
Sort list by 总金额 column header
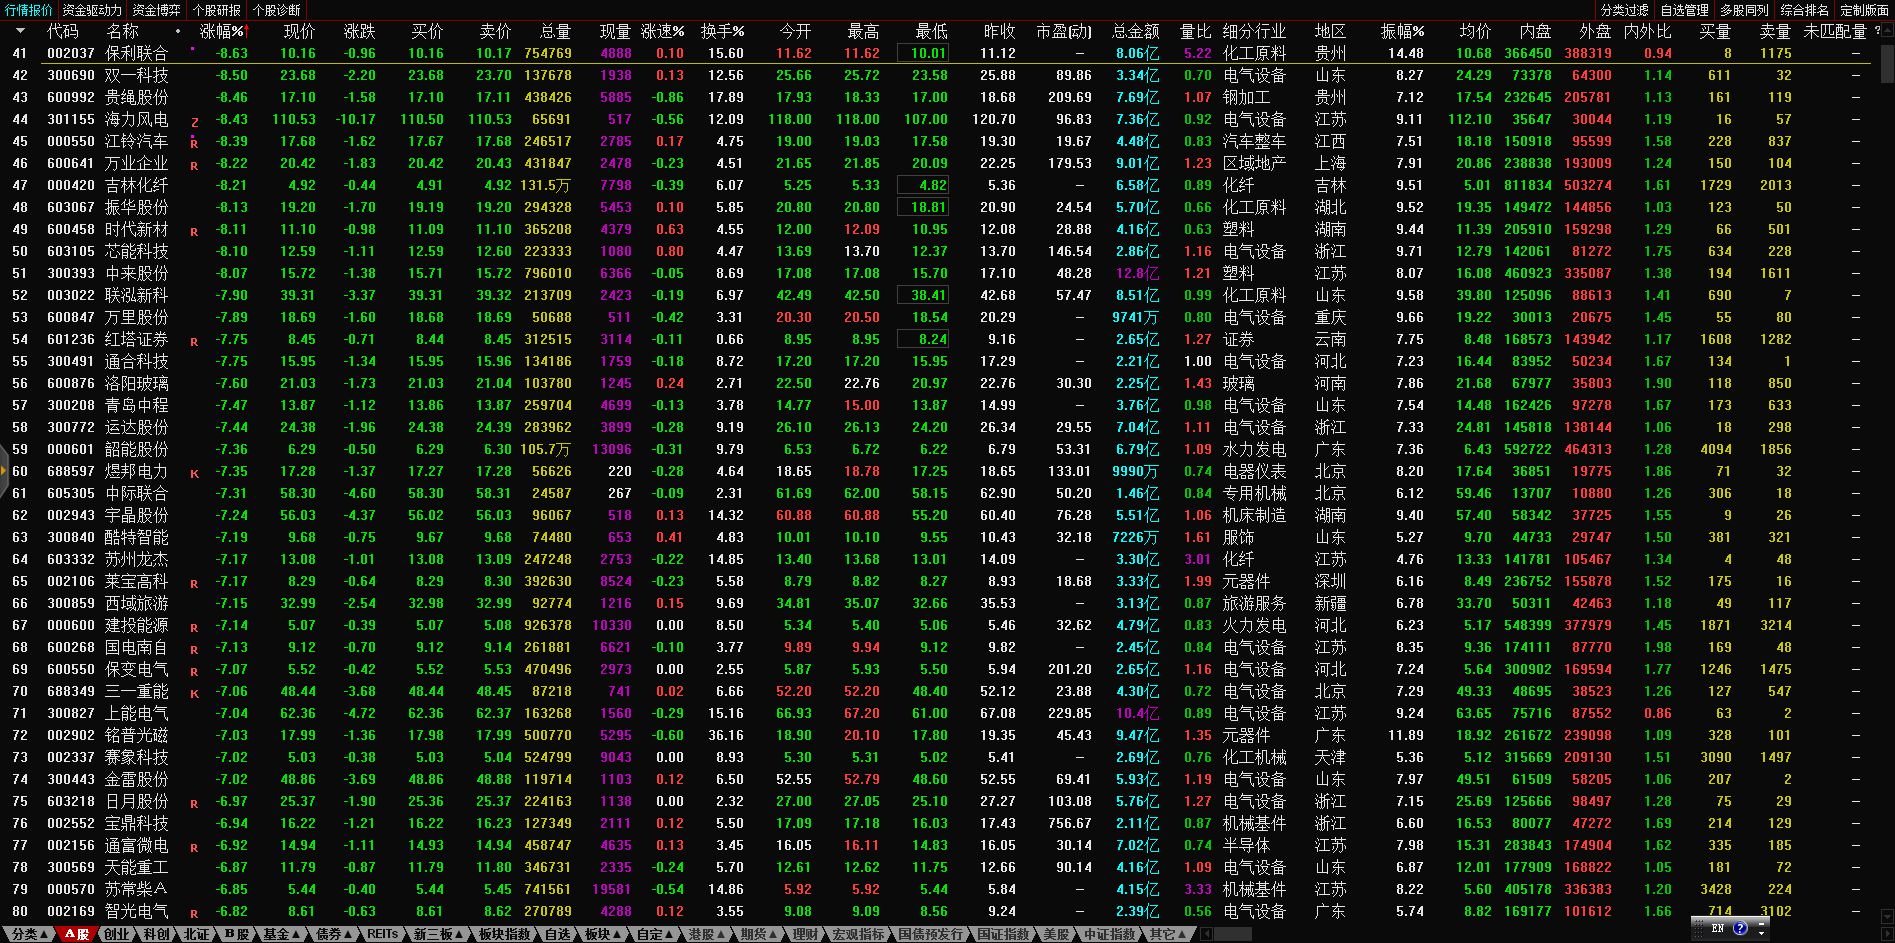[1135, 31]
